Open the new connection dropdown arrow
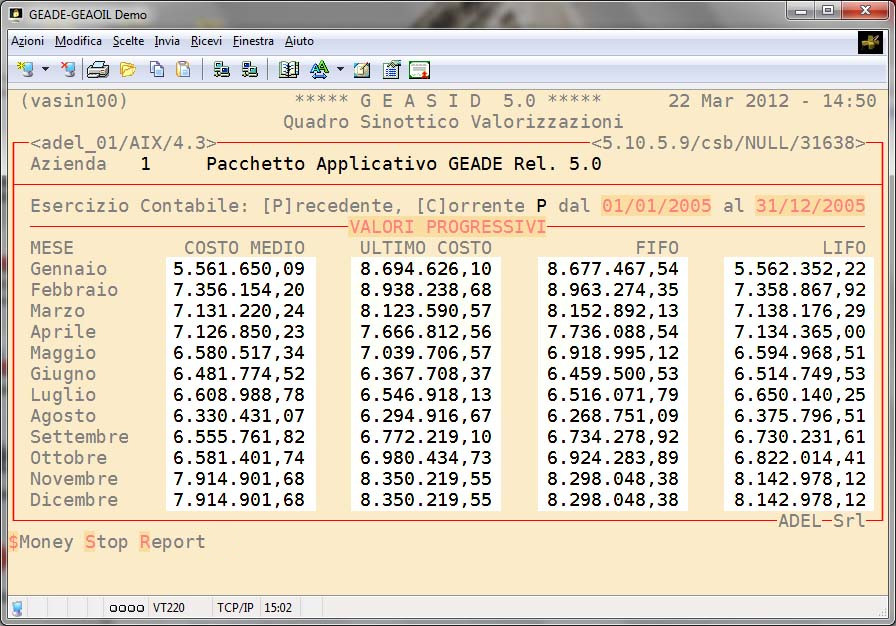 (45, 70)
